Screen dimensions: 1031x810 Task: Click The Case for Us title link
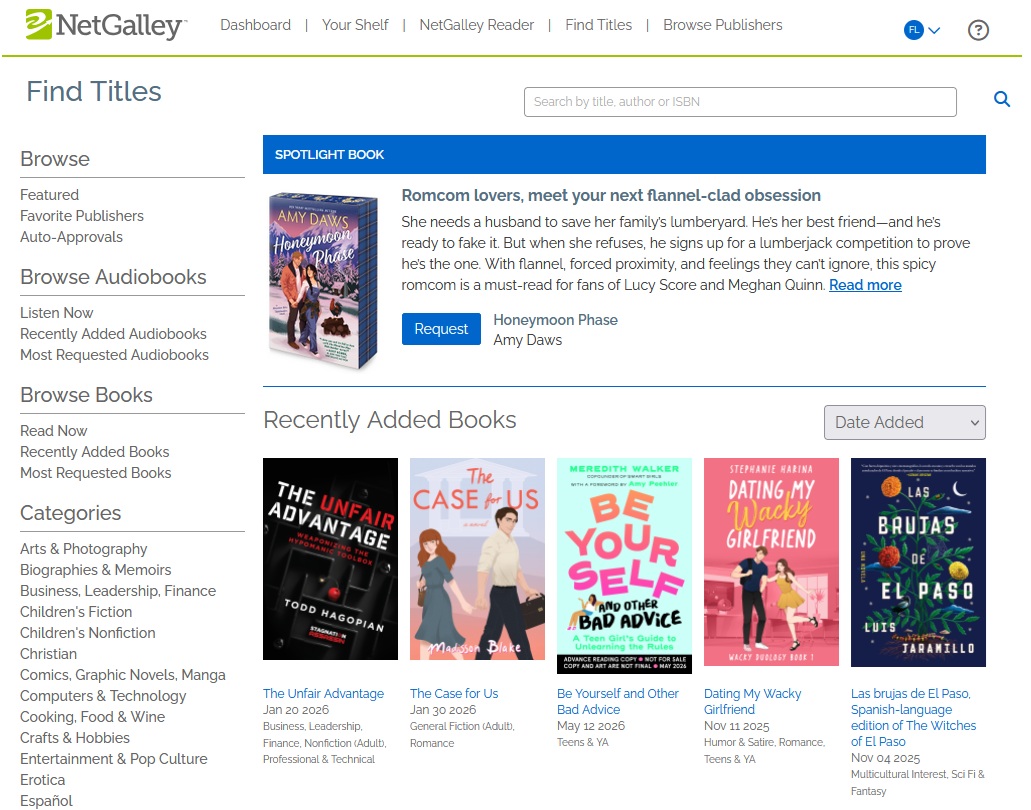coord(454,693)
